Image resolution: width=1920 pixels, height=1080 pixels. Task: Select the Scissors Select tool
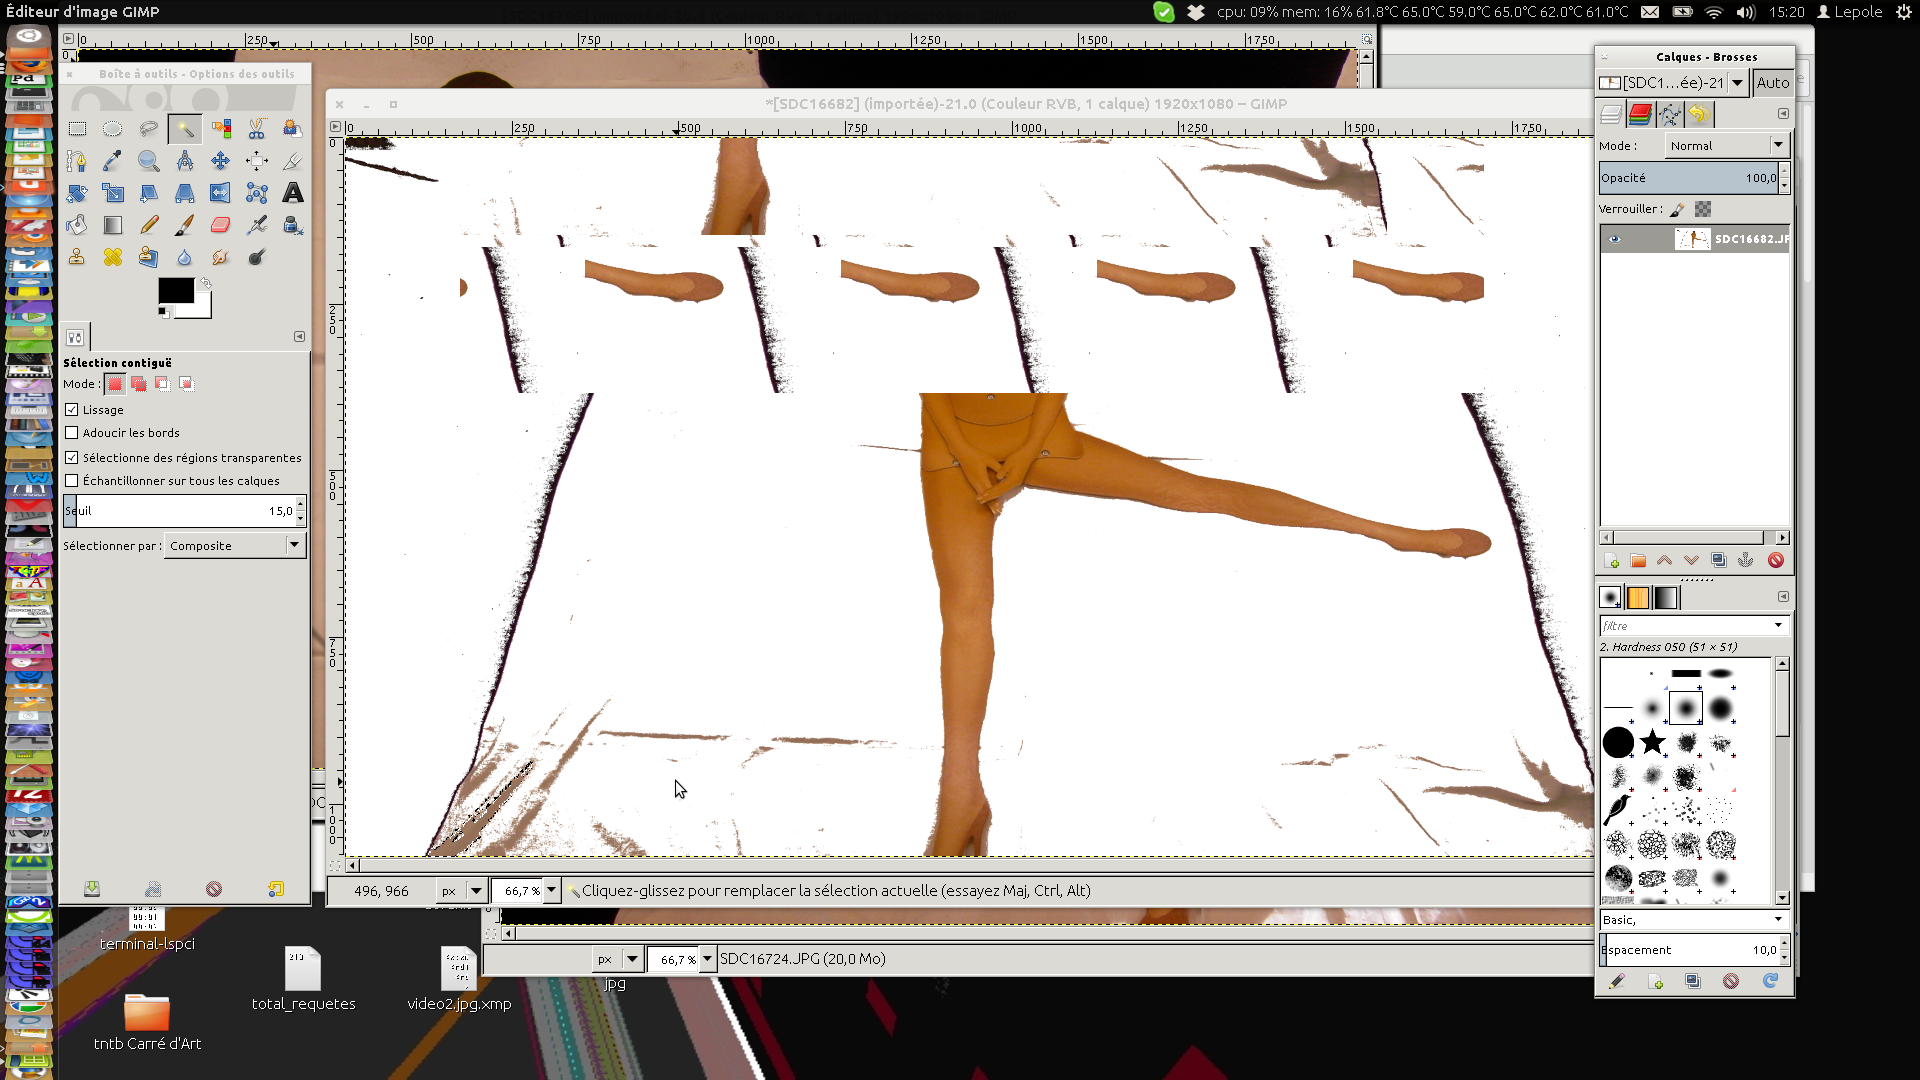pyautogui.click(x=257, y=129)
